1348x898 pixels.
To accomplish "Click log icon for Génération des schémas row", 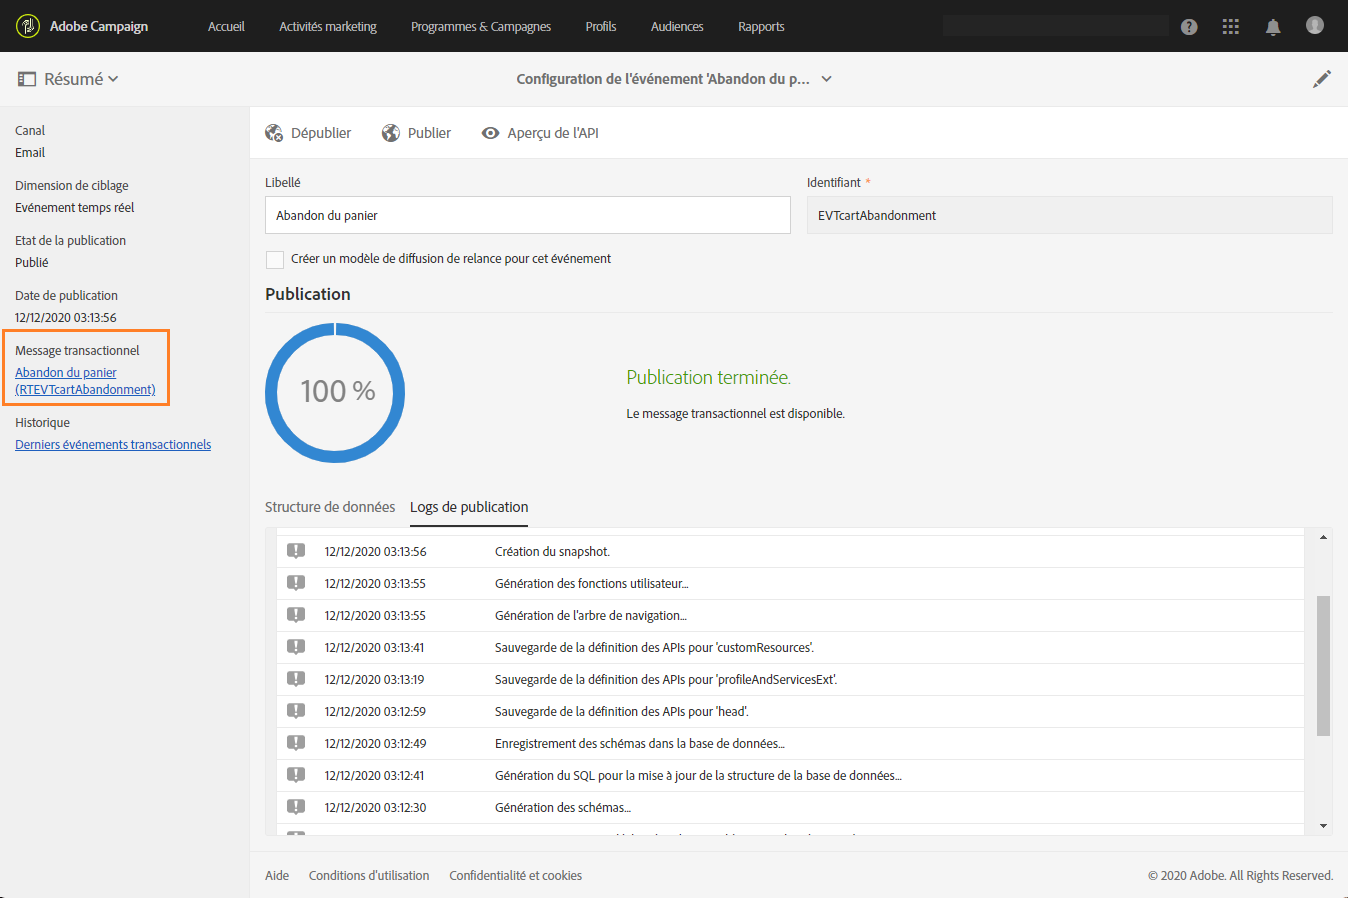I will 296,807.
